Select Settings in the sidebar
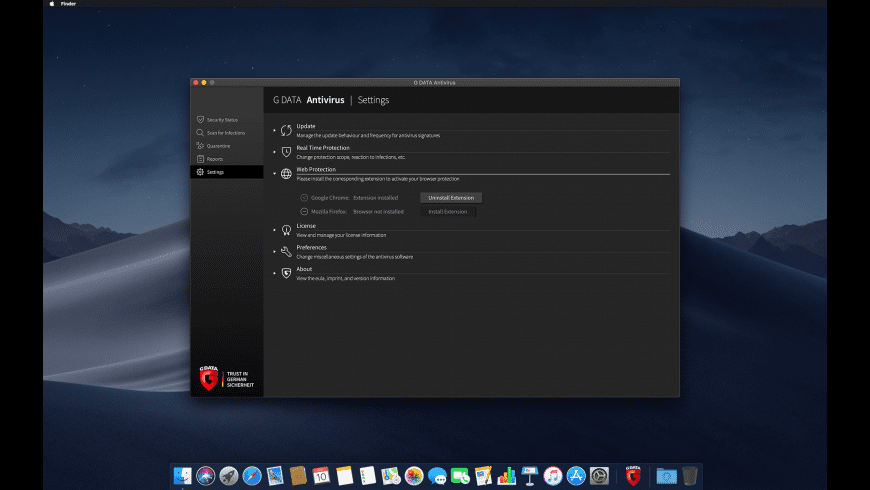Image resolution: width=870 pixels, height=490 pixels. [x=227, y=172]
